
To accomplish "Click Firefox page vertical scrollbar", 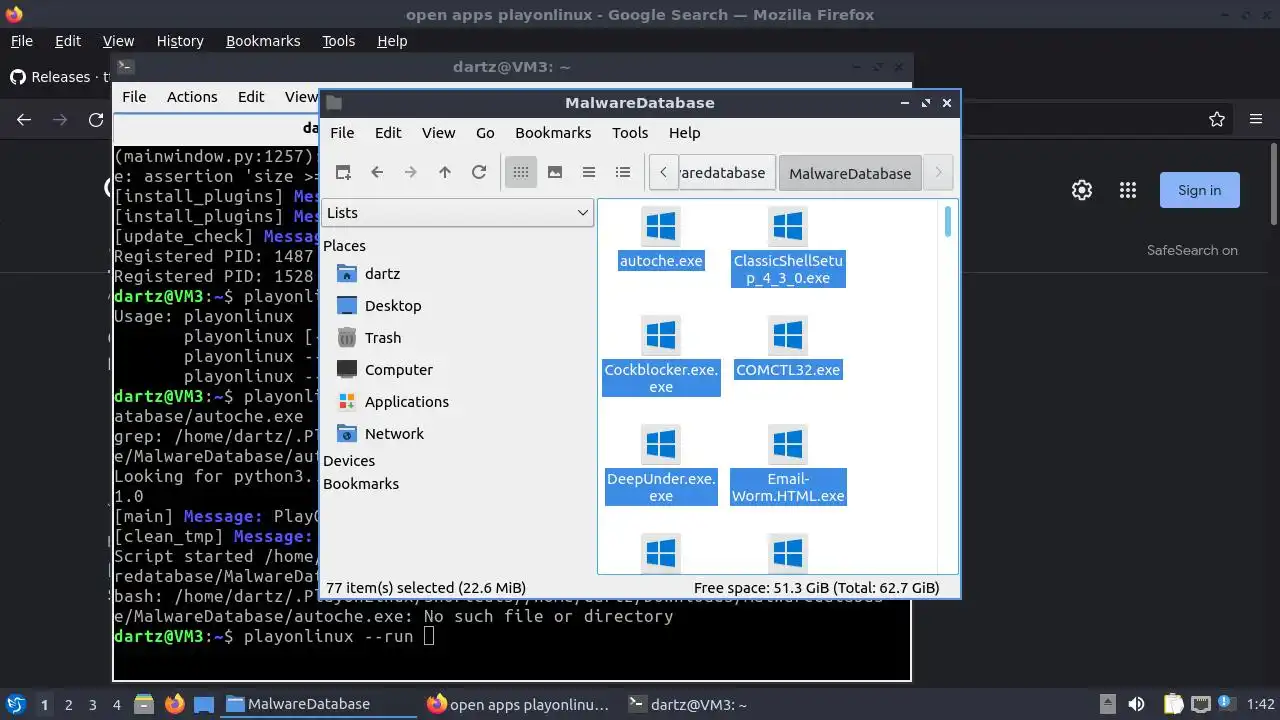I will [1274, 185].
